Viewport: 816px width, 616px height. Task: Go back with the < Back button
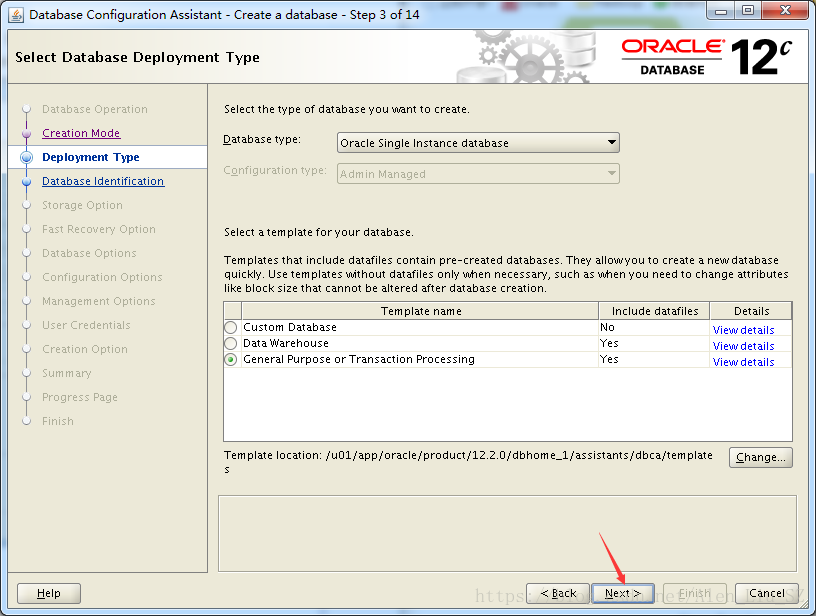click(x=558, y=593)
